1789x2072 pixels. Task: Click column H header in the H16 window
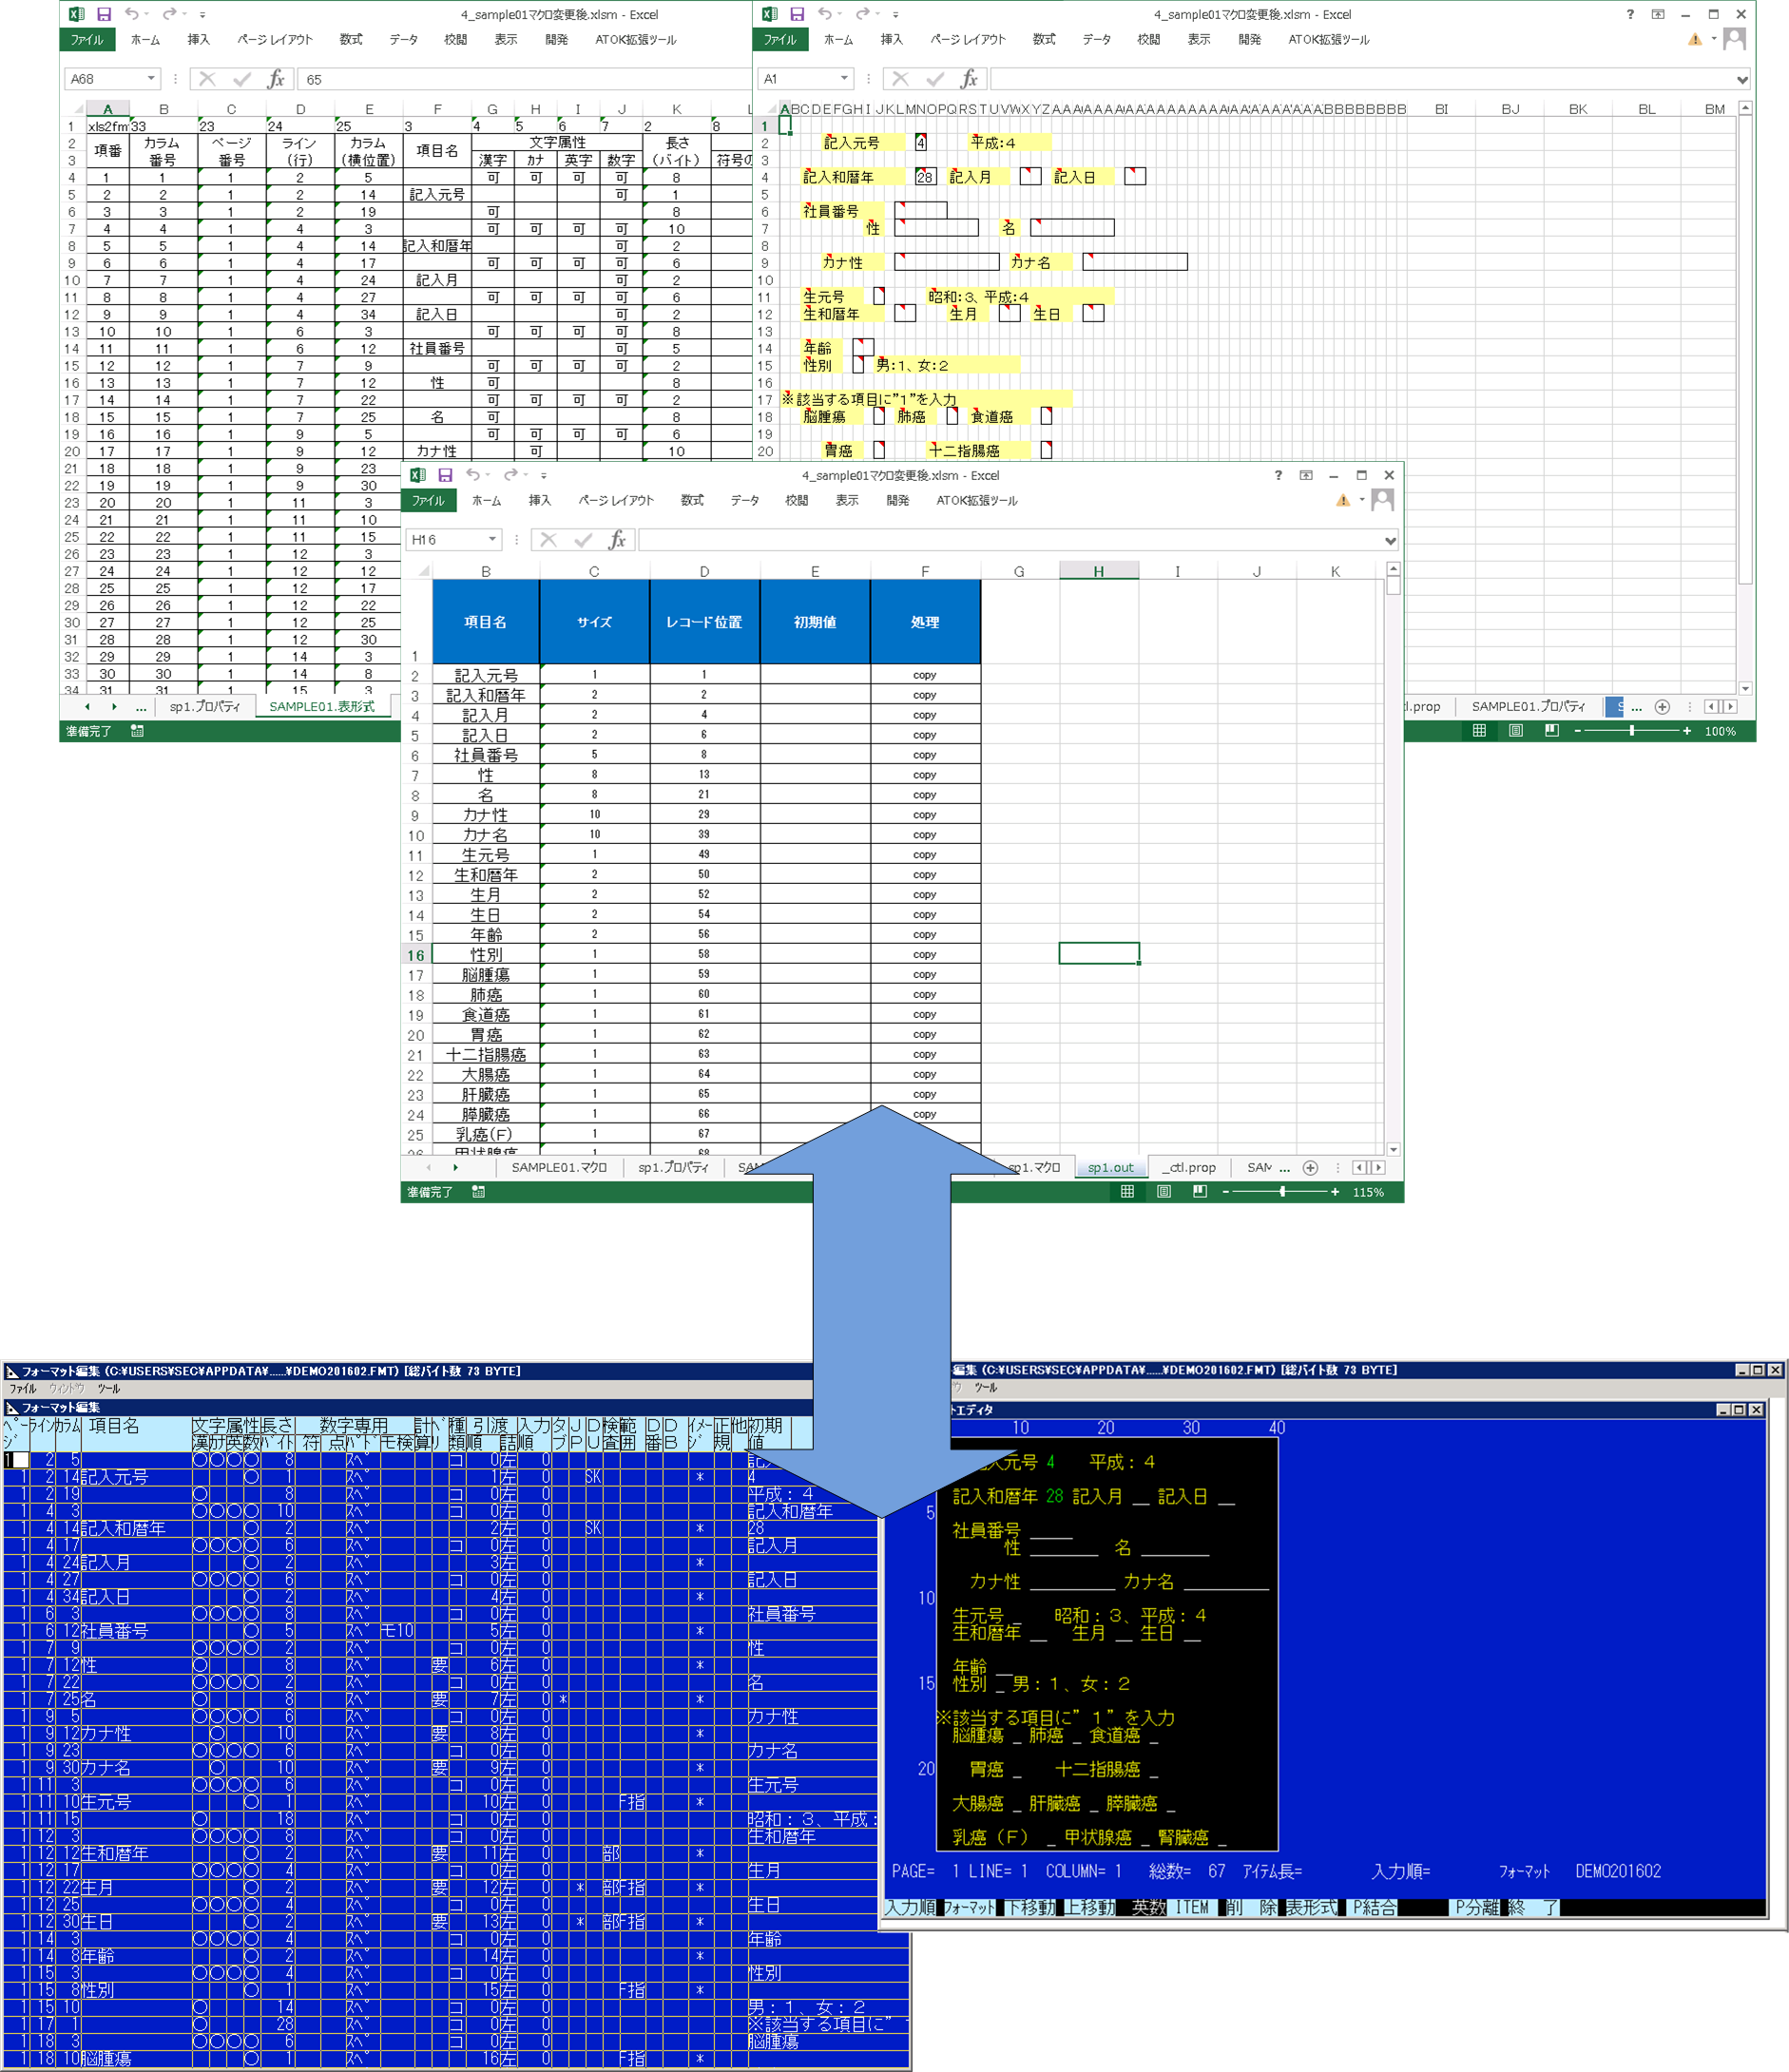point(1098,572)
